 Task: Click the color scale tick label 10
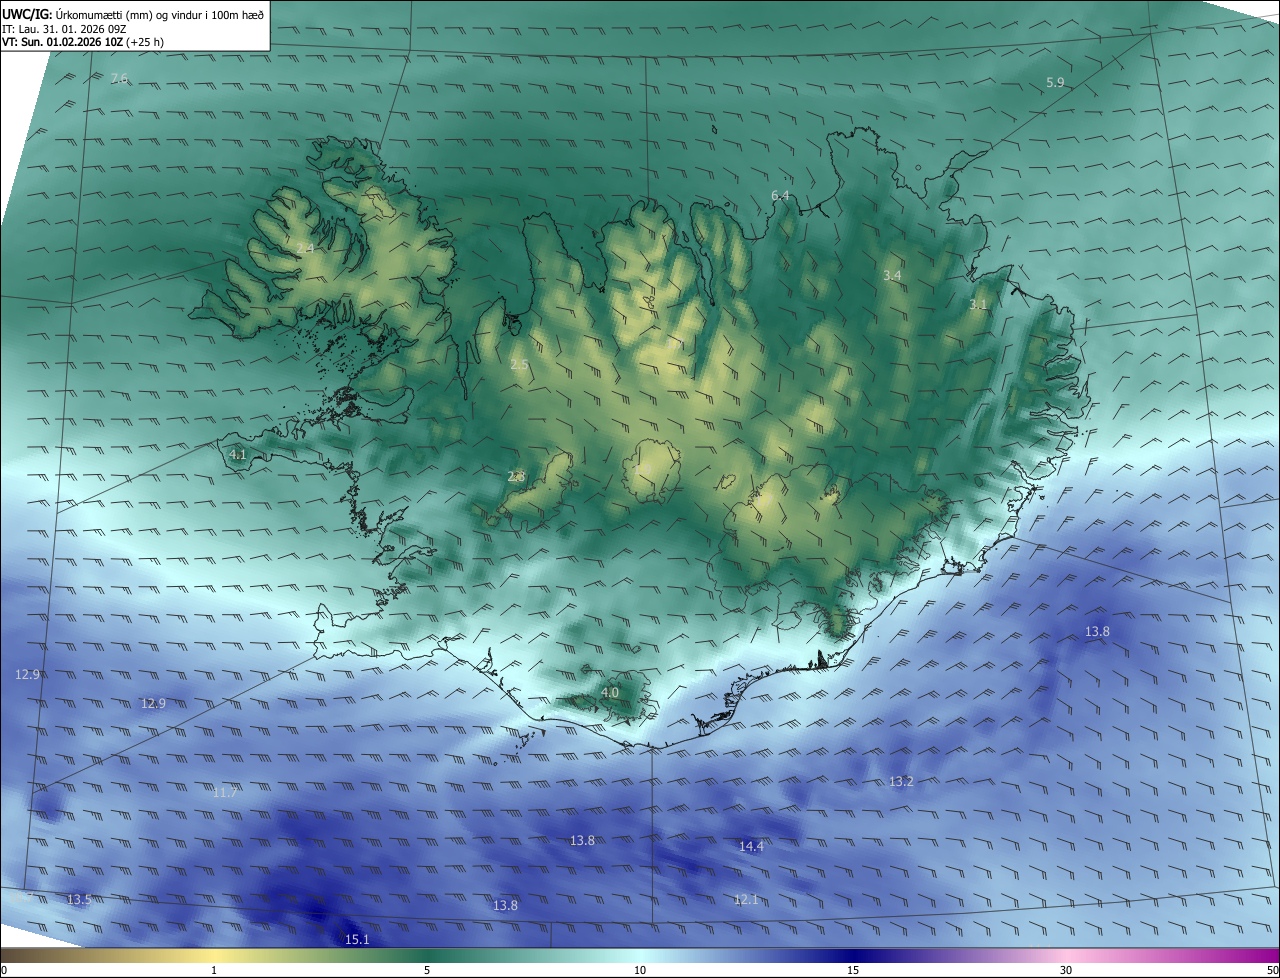click(x=640, y=970)
